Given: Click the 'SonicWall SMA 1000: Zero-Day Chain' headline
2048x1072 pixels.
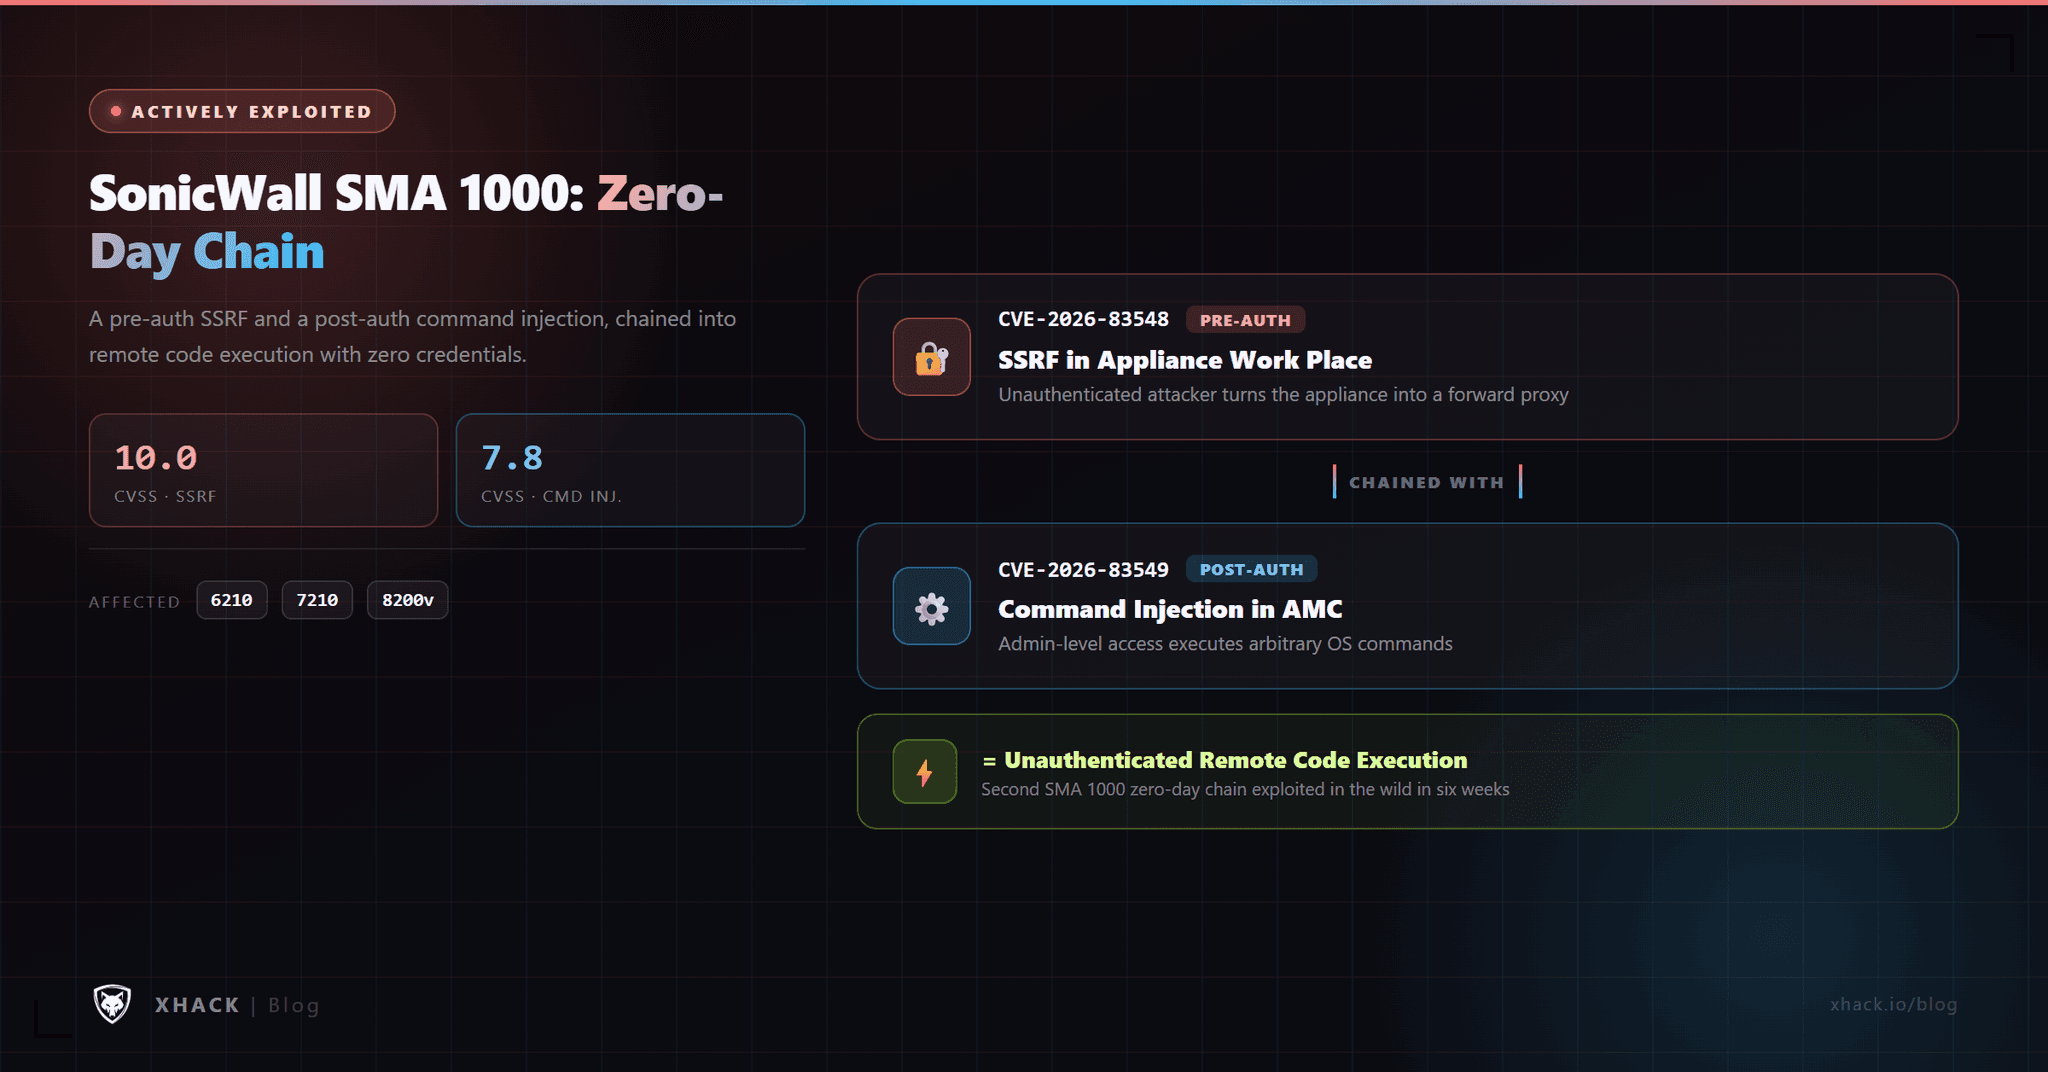Looking at the screenshot, I should (406, 222).
